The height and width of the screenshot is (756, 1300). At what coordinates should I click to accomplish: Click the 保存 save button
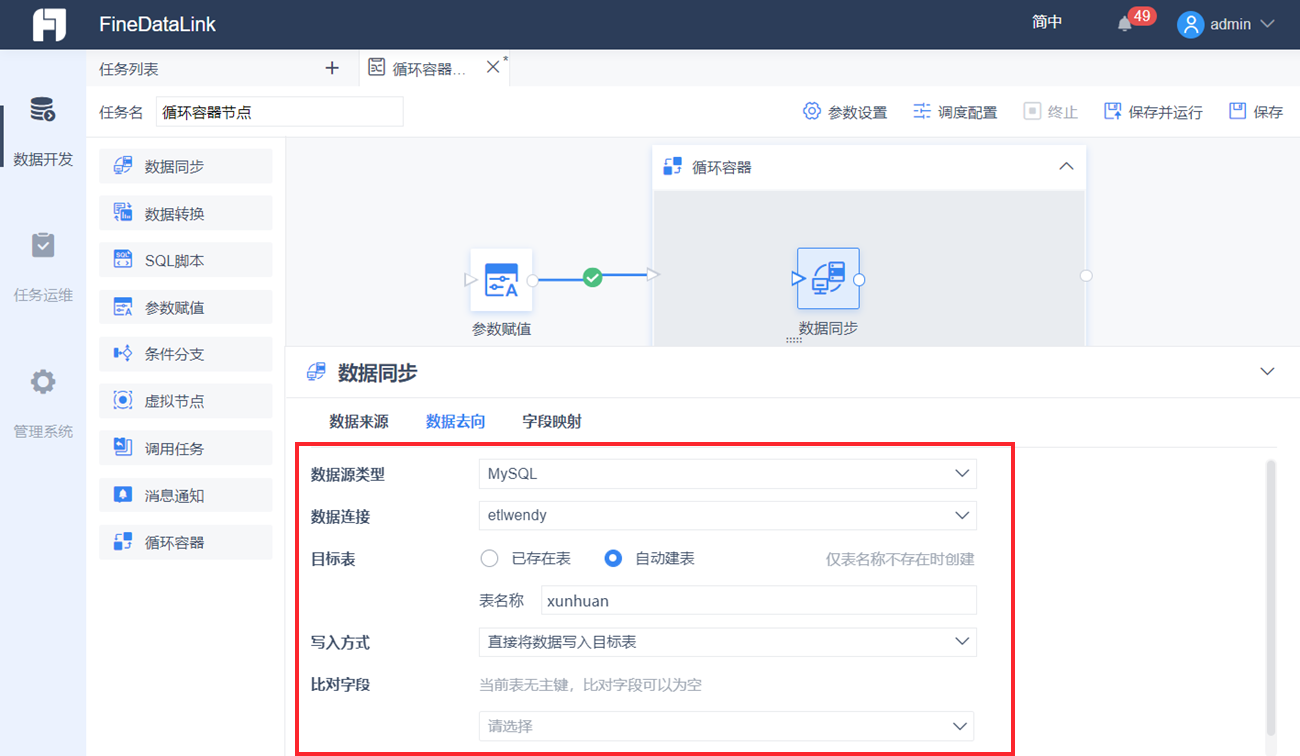pyautogui.click(x=1255, y=112)
